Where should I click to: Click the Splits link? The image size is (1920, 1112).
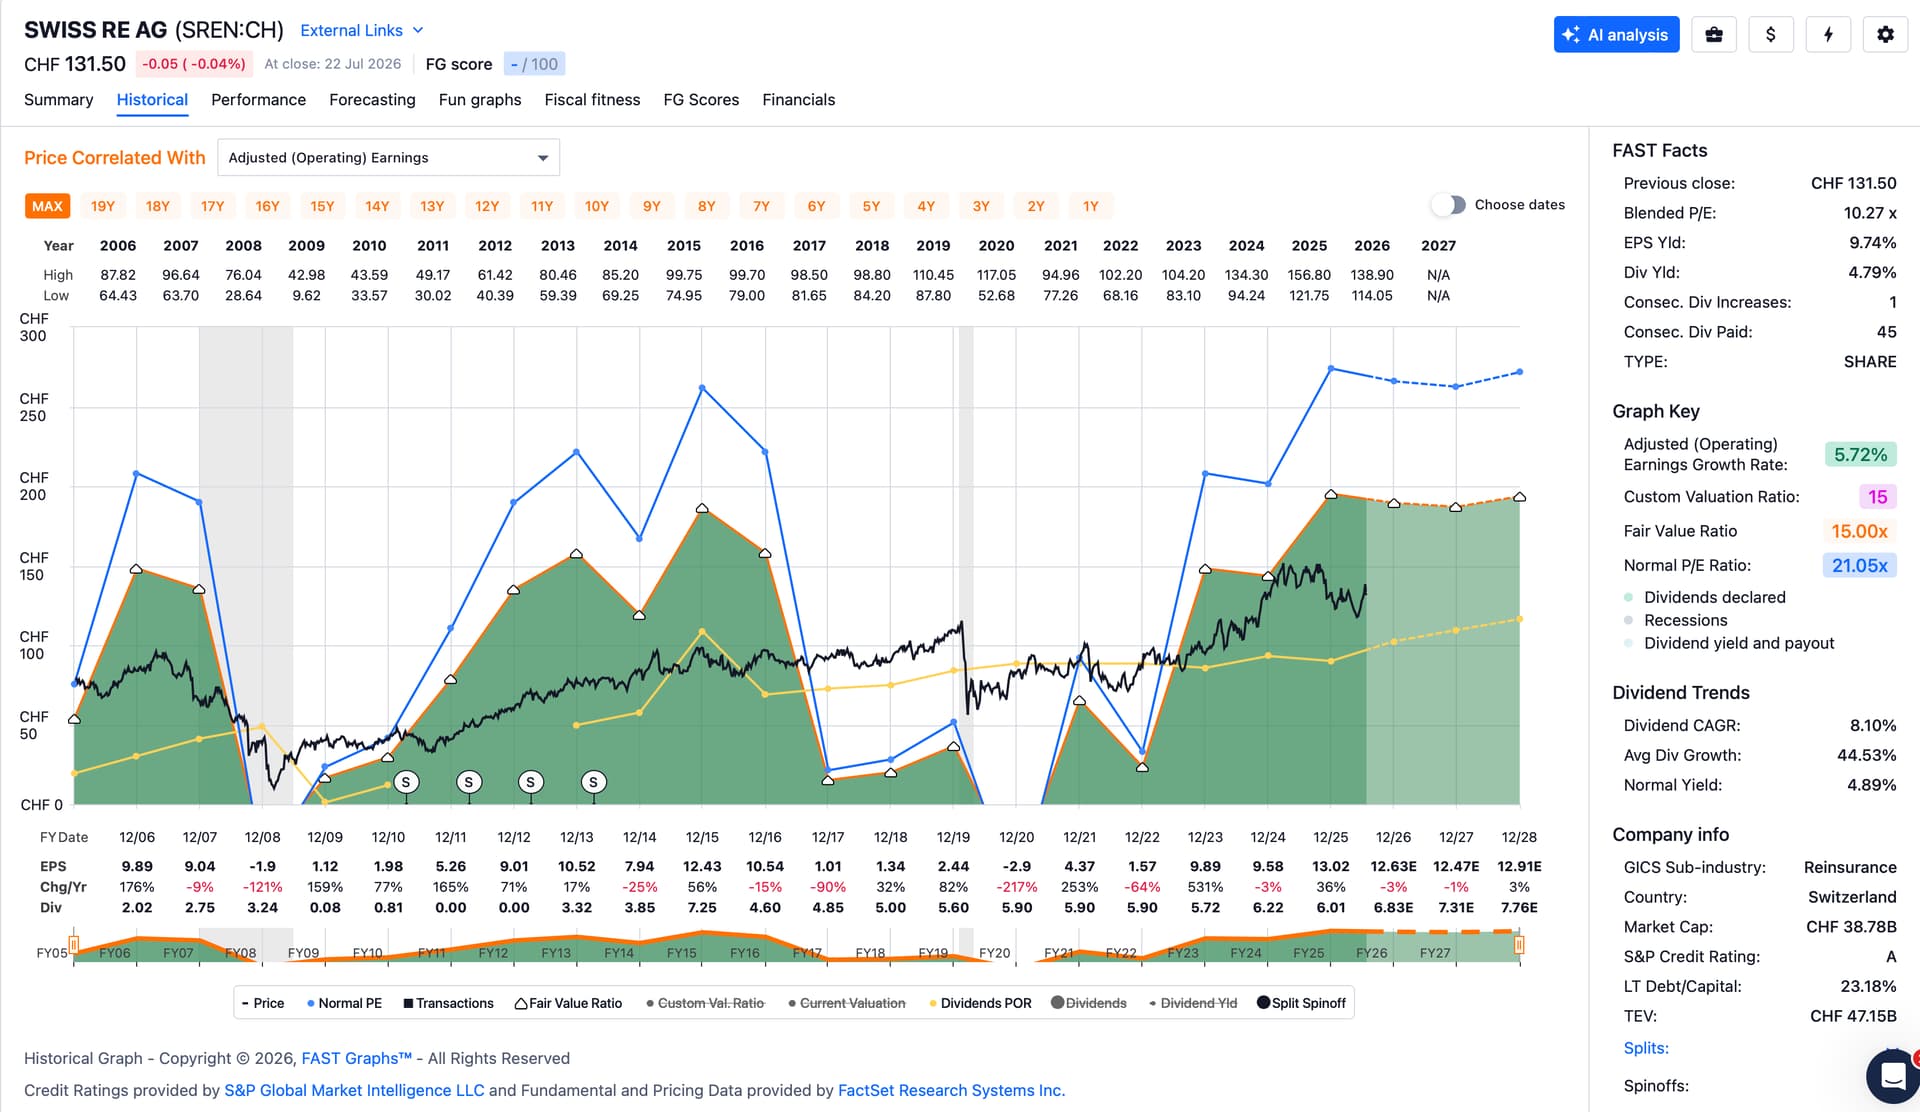1646,1048
